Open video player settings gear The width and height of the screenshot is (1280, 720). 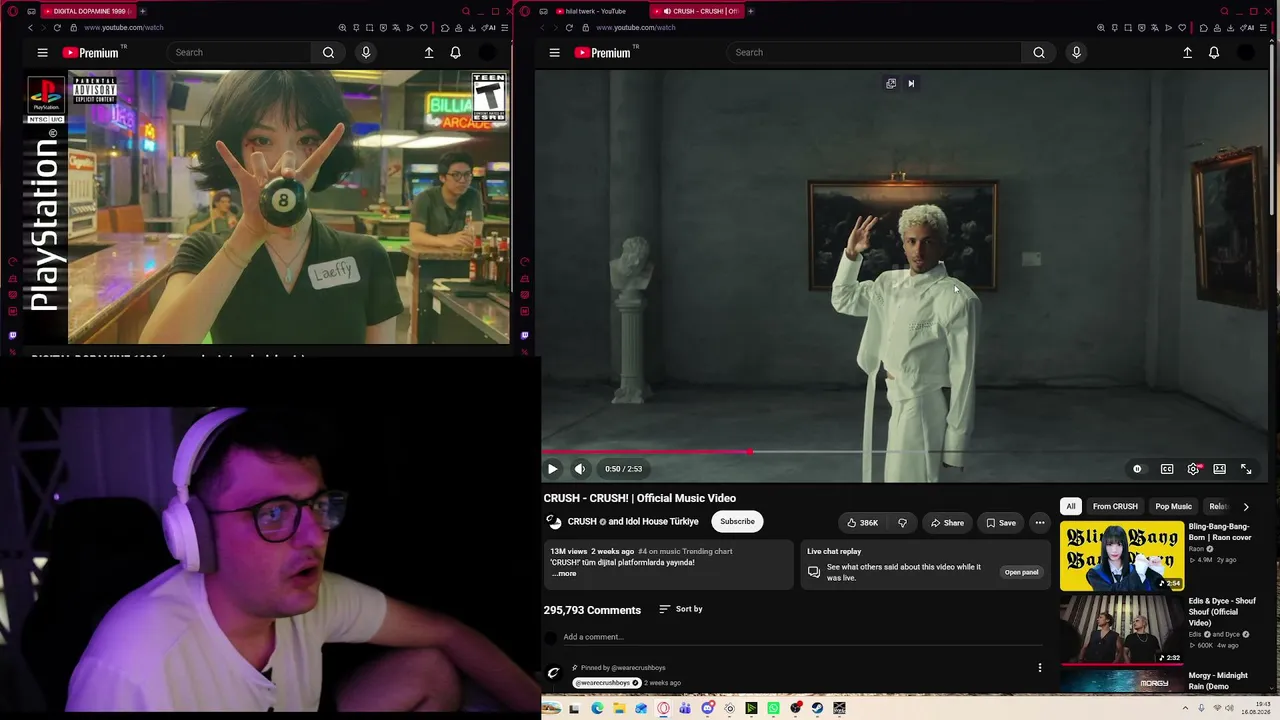(1193, 469)
